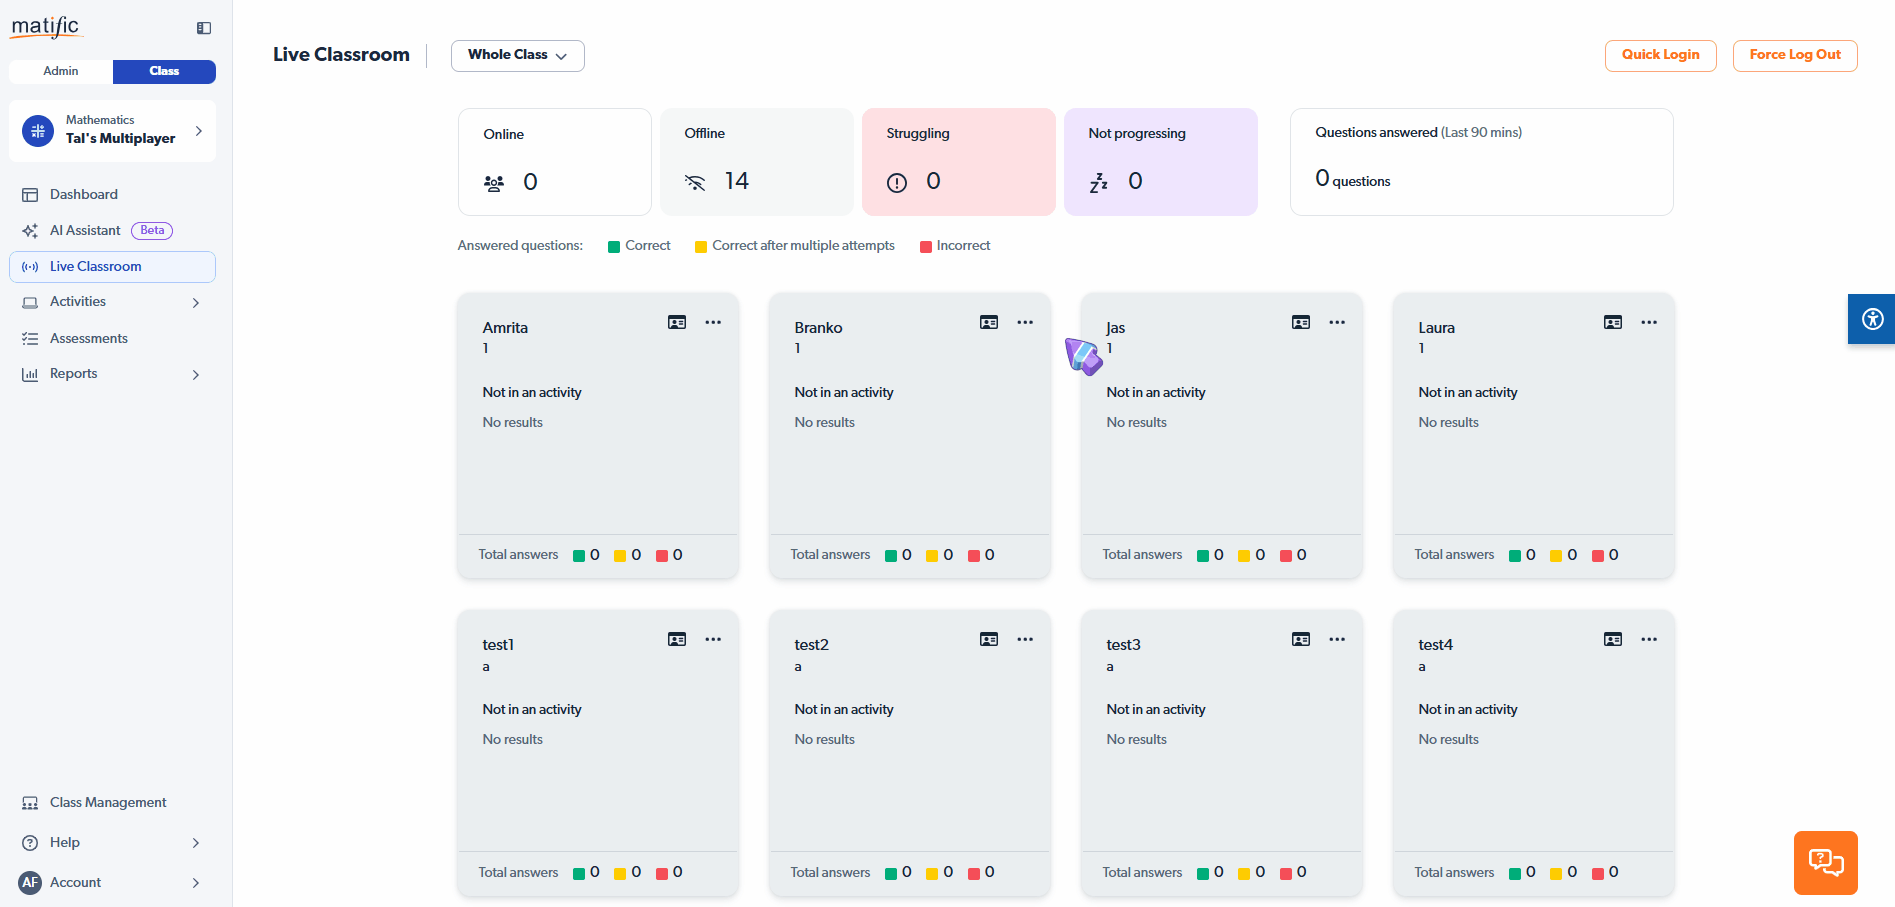Open the accessibility widget
1895x907 pixels.
[x=1872, y=319]
